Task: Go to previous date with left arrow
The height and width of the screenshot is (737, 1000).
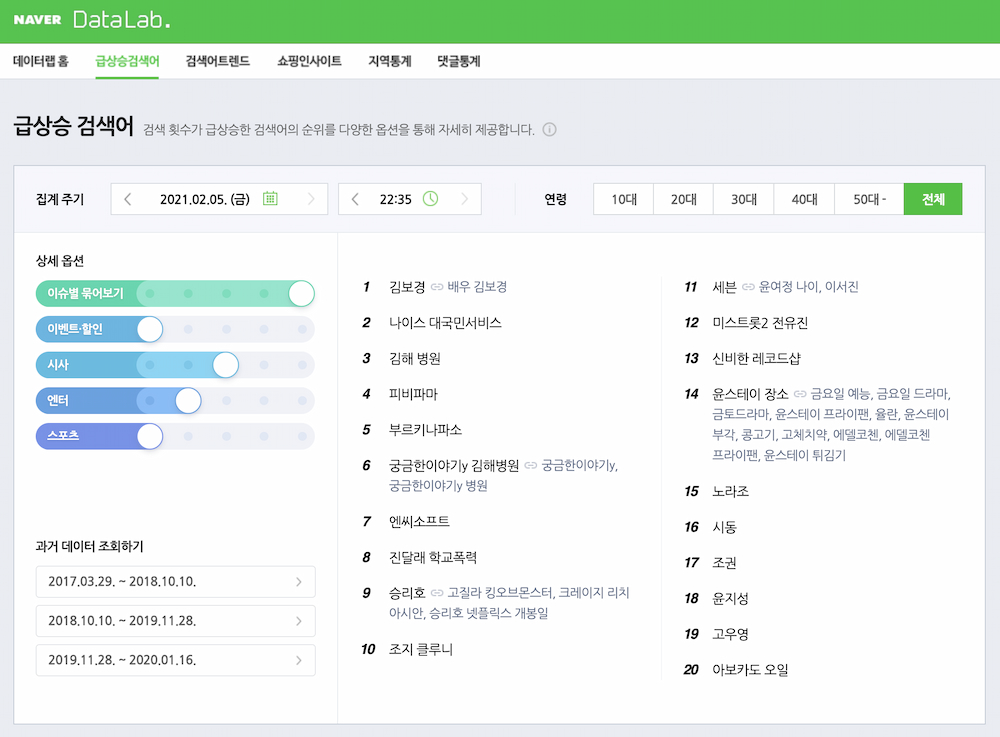Action: point(128,199)
